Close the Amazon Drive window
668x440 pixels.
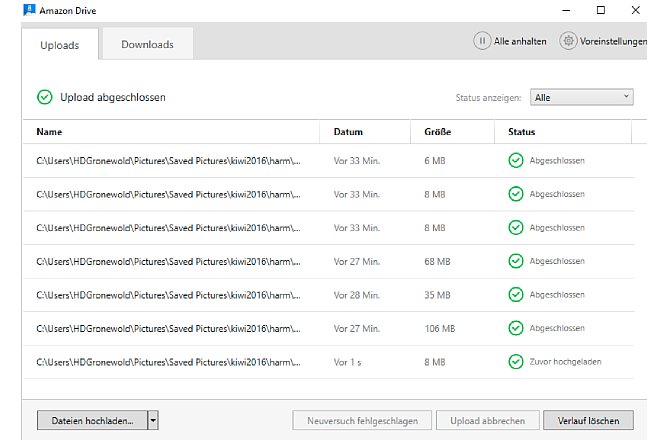point(636,10)
